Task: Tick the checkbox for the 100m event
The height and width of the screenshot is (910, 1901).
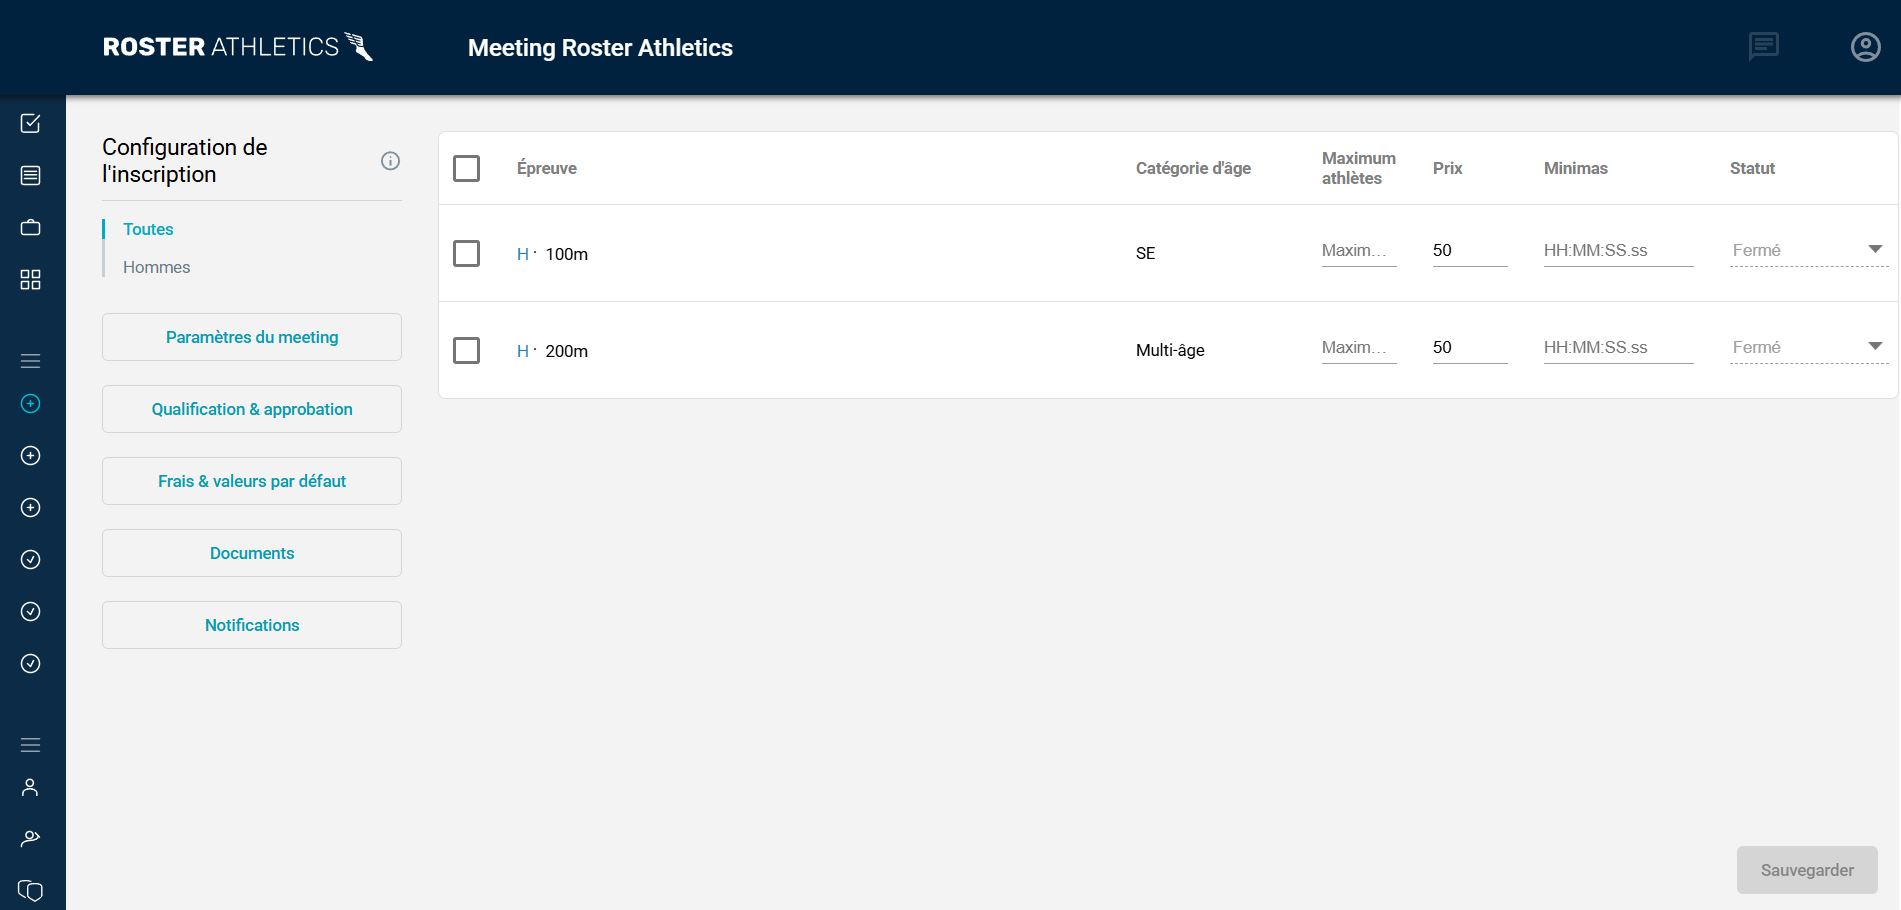Action: 466,253
